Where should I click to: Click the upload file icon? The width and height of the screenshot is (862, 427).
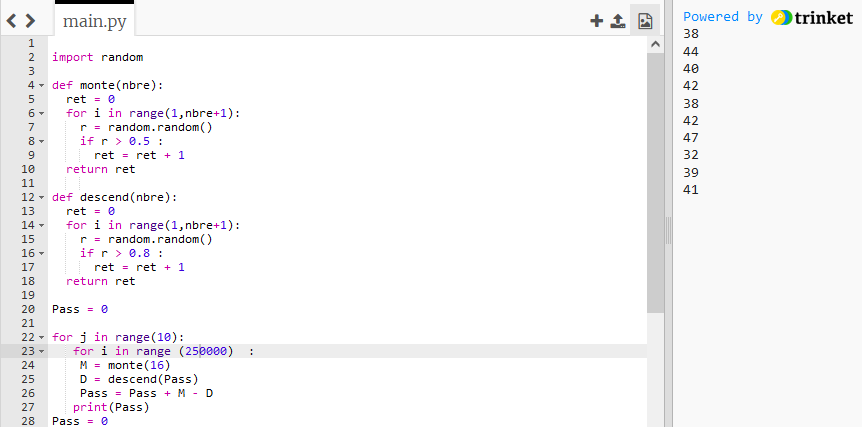618,20
